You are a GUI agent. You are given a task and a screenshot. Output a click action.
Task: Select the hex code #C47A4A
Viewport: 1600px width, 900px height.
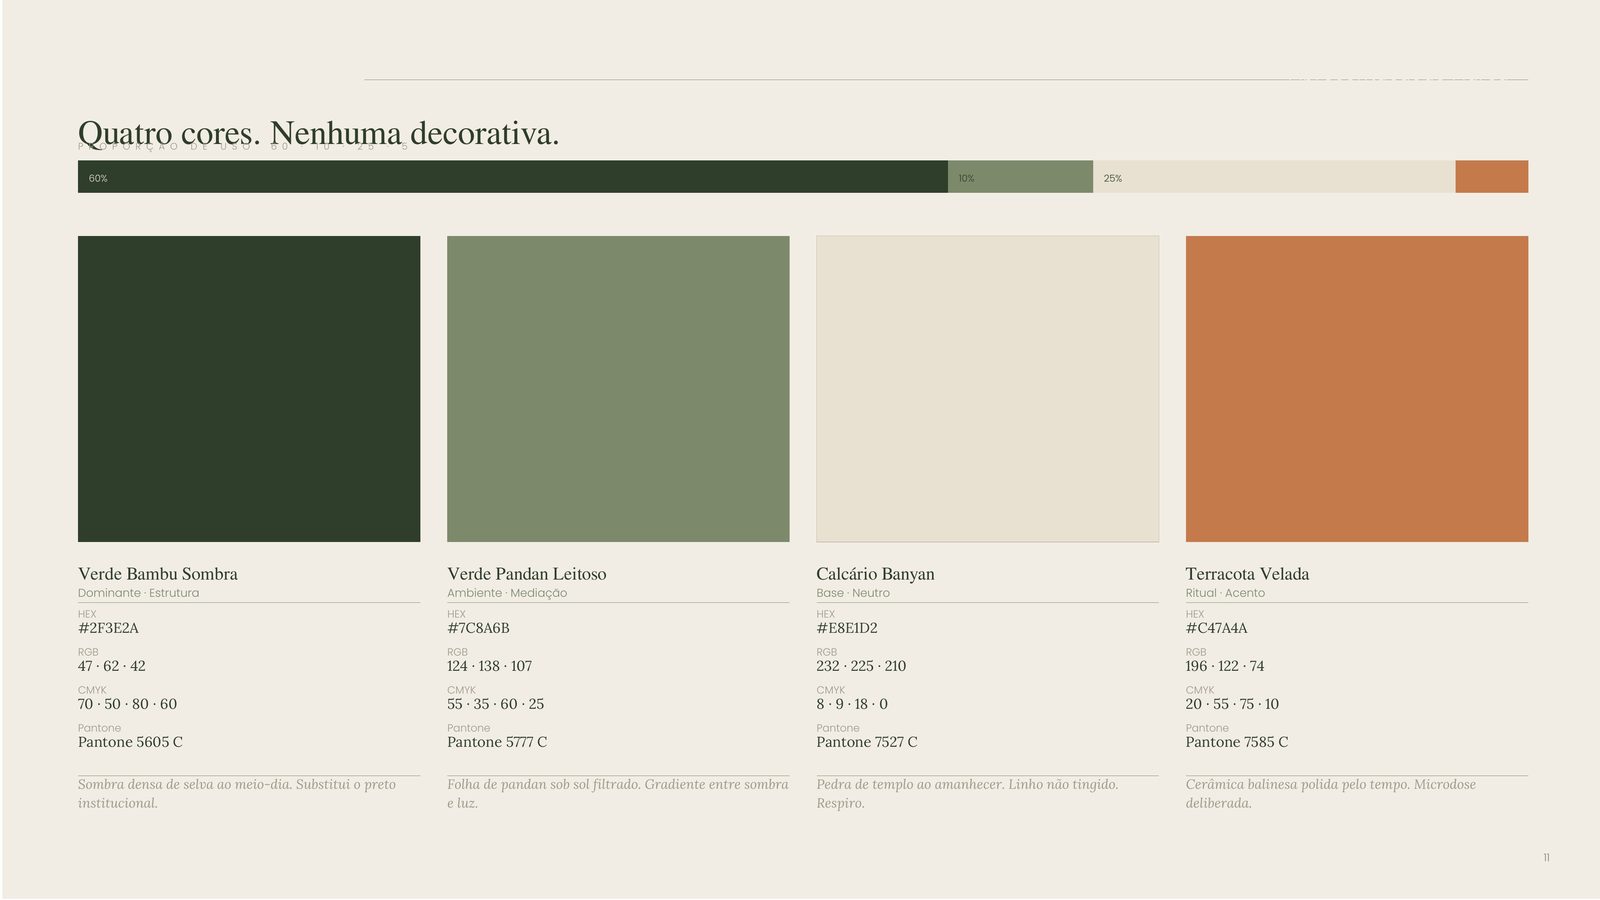pos(1217,628)
